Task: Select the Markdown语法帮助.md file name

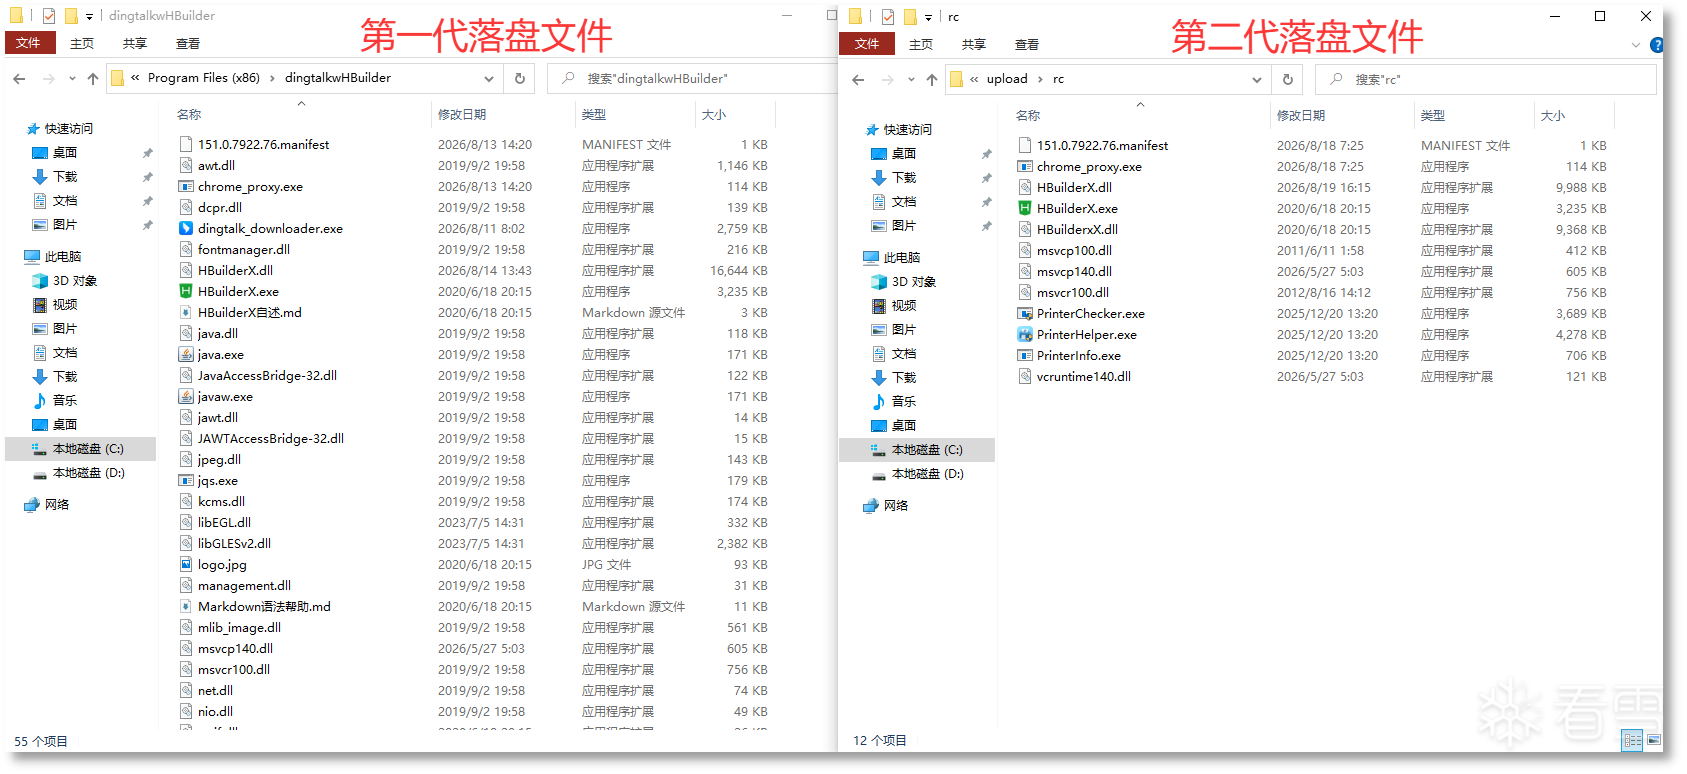Action: click(264, 606)
